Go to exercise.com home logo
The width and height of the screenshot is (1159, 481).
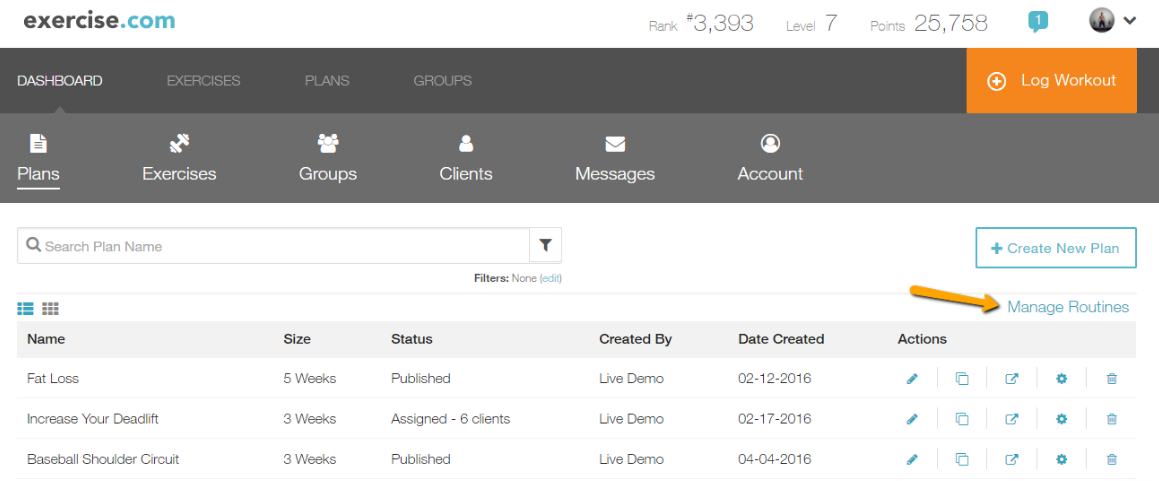[99, 20]
